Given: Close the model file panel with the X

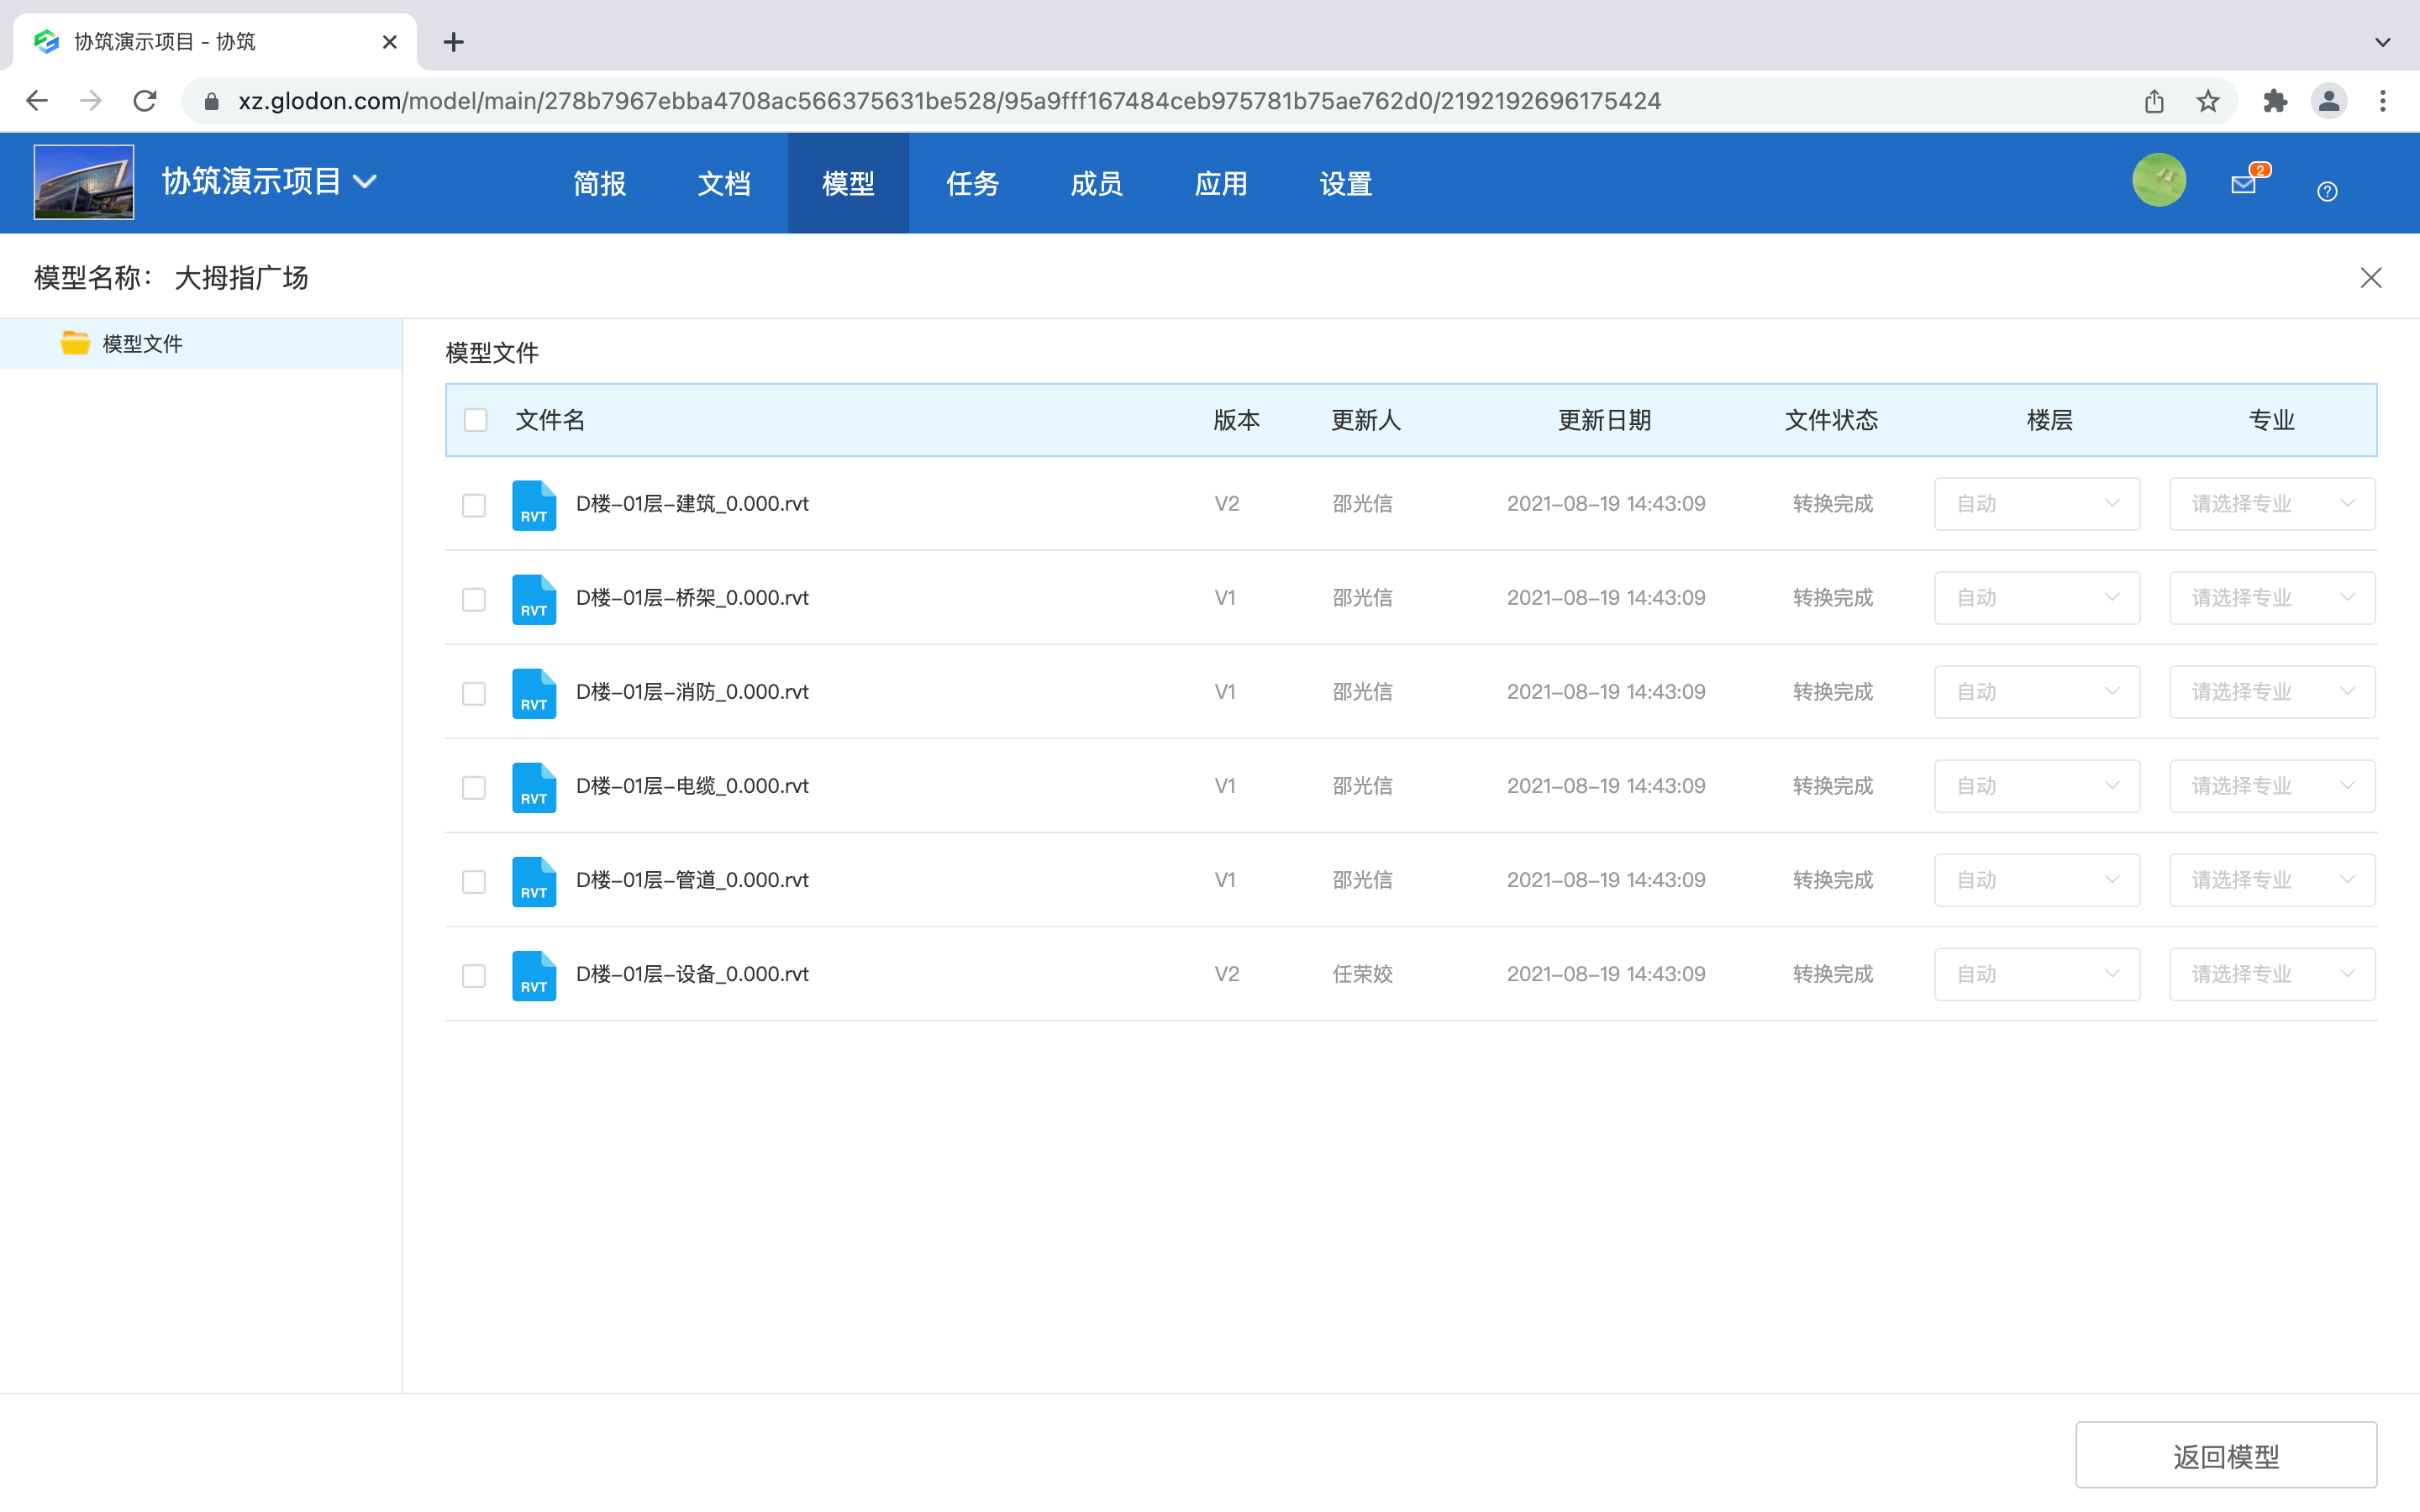Looking at the screenshot, I should click(x=2371, y=278).
